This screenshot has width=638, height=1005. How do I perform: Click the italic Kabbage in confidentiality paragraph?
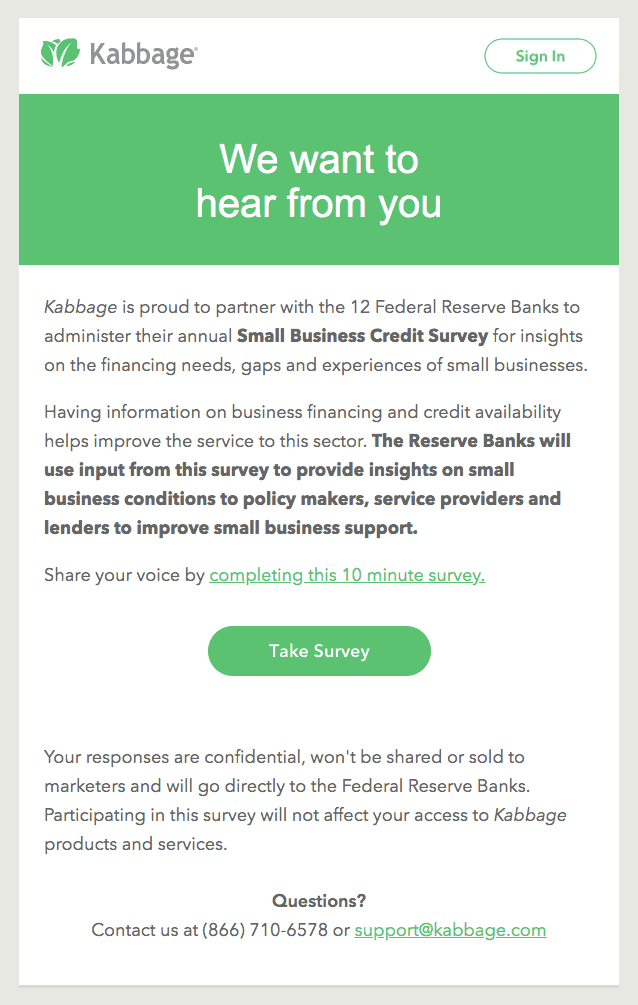click(530, 815)
